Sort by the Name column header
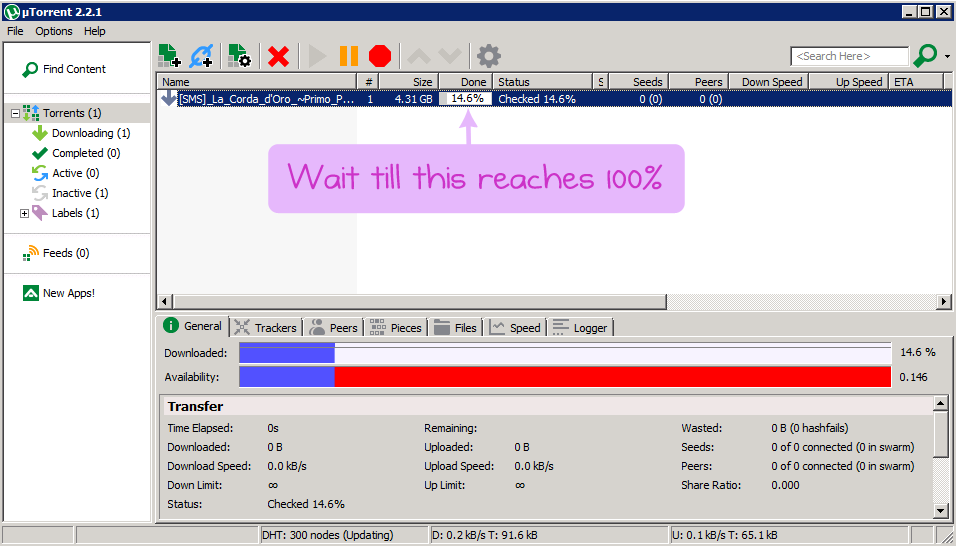The height and width of the screenshot is (546, 956). click(x=257, y=82)
